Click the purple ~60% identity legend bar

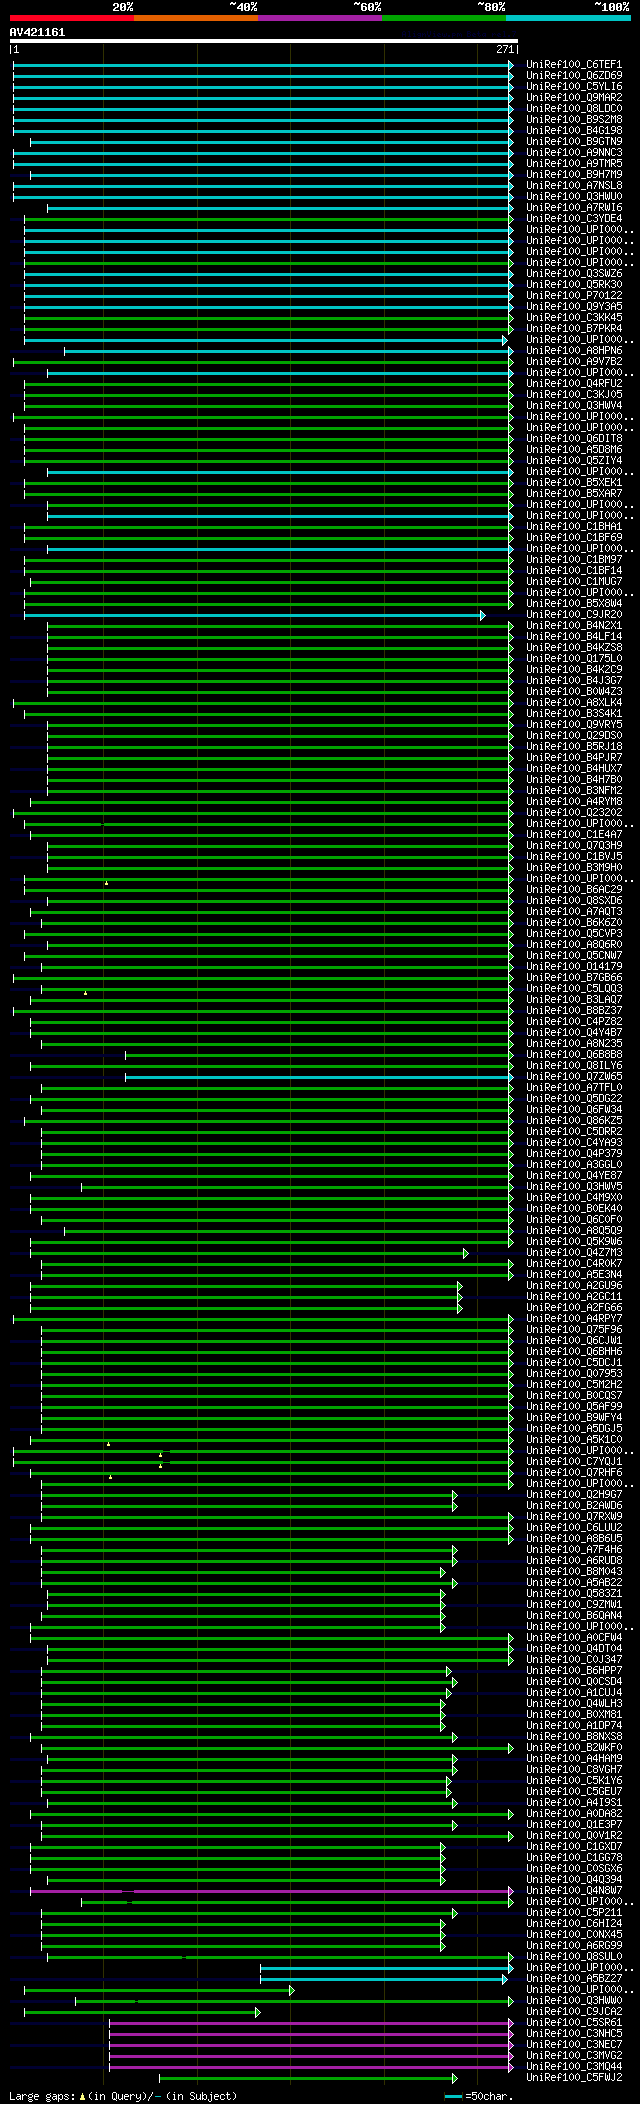320,18
